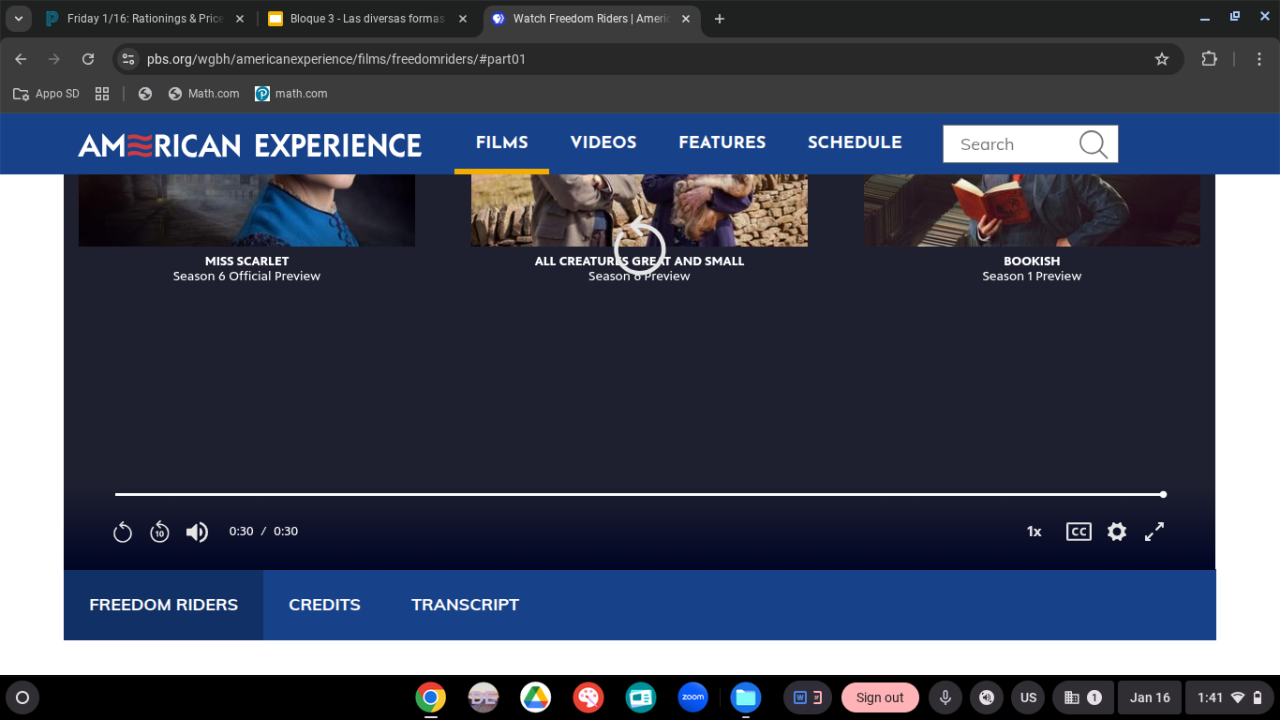1280x720 pixels.
Task: Open the FEATURES menu
Action: coord(722,142)
